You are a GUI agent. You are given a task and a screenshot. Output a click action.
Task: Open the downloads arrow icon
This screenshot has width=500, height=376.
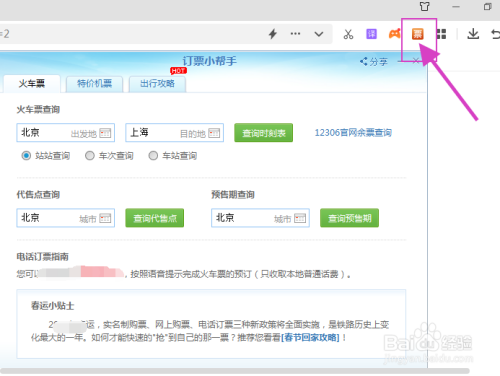coord(473,34)
